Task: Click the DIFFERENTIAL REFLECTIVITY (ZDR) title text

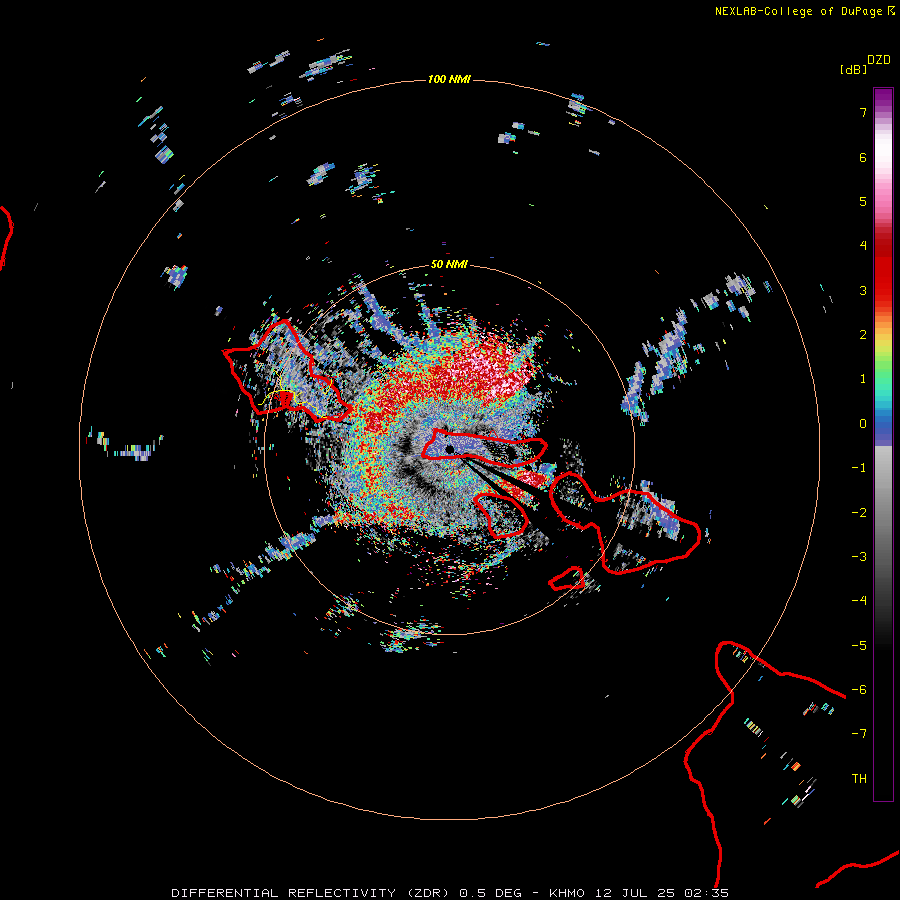Action: coord(310,893)
